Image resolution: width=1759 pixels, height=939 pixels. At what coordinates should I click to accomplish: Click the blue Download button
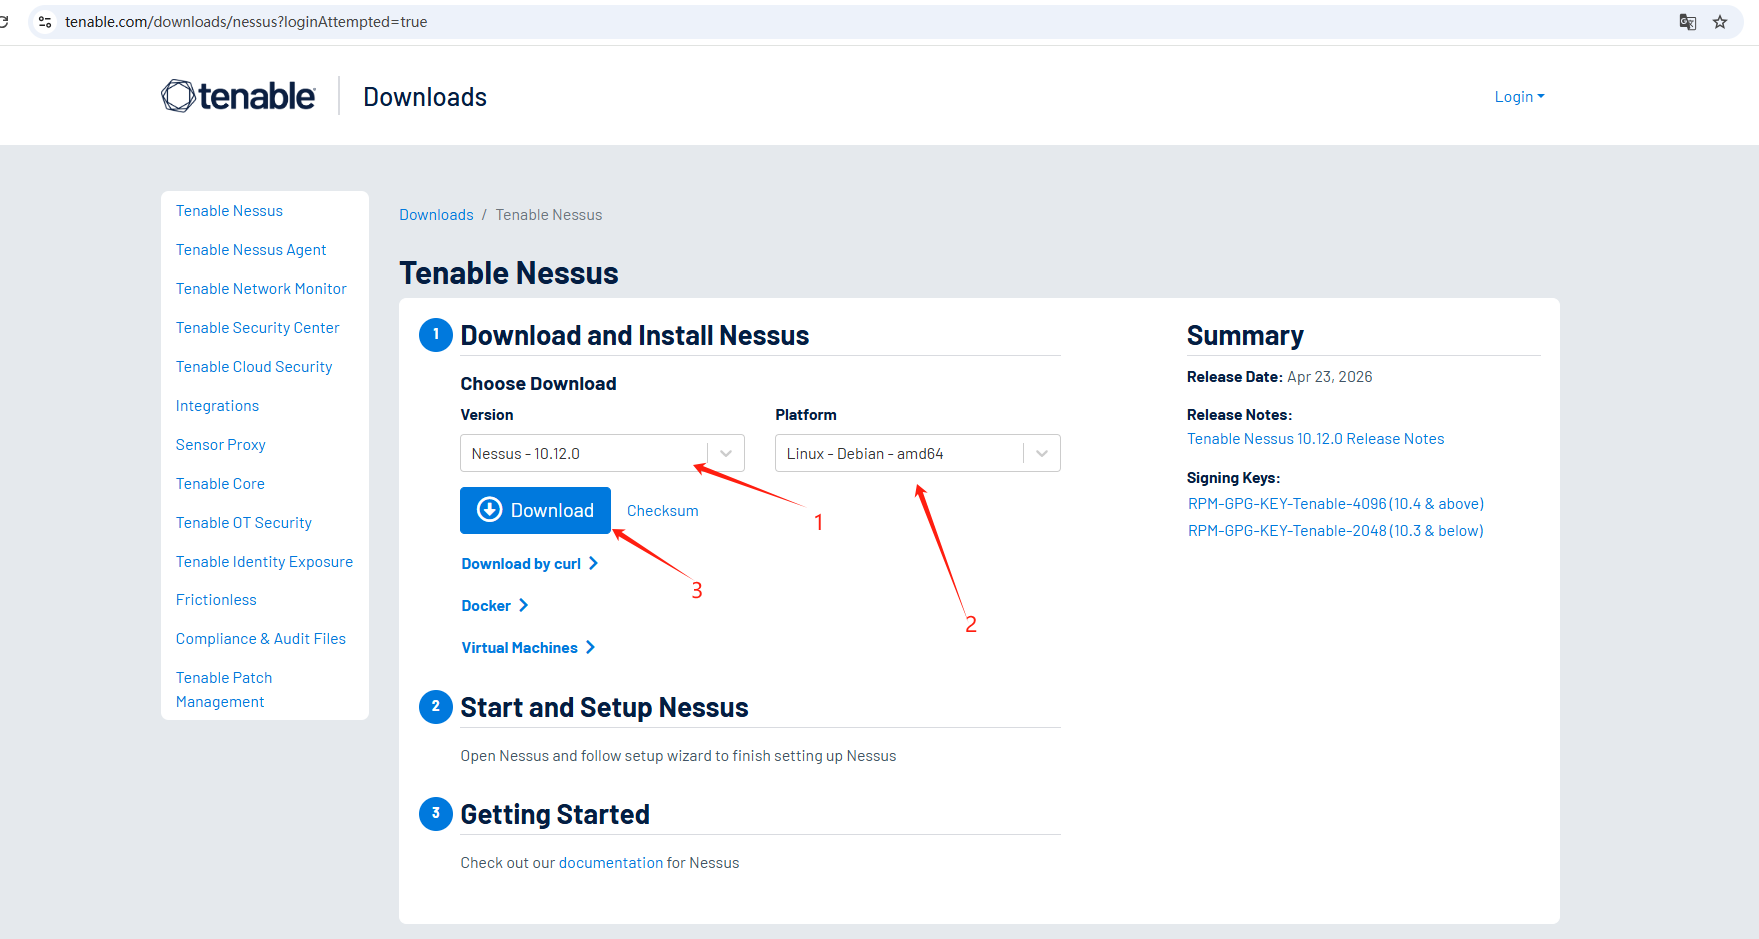[x=535, y=510]
